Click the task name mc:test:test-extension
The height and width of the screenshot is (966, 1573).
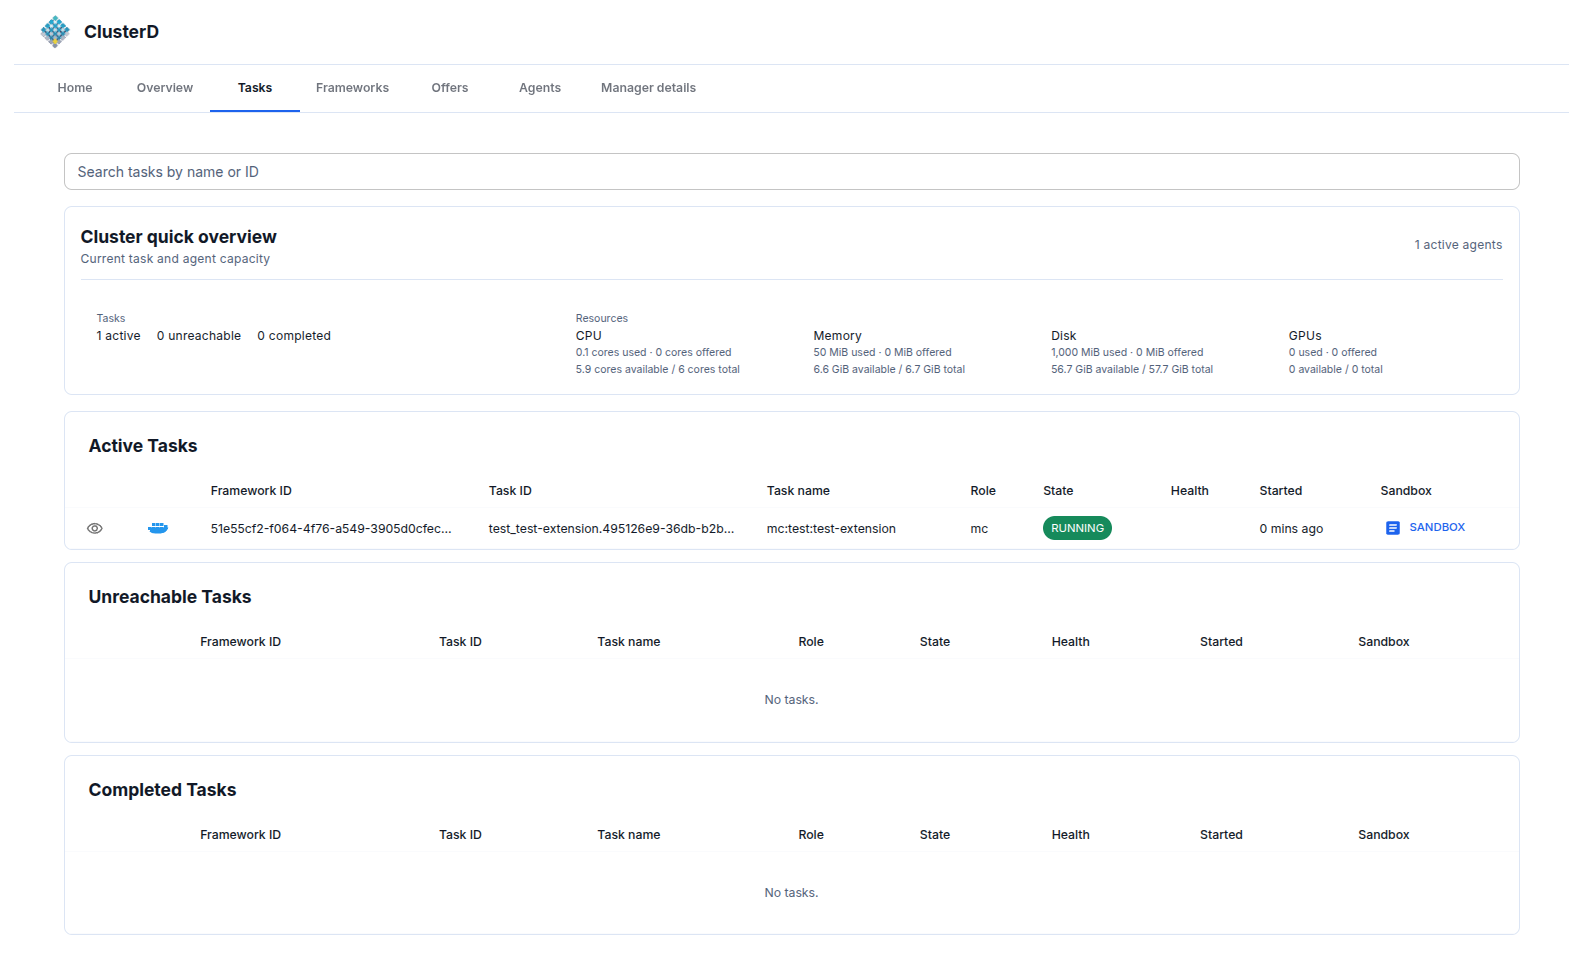831,529
